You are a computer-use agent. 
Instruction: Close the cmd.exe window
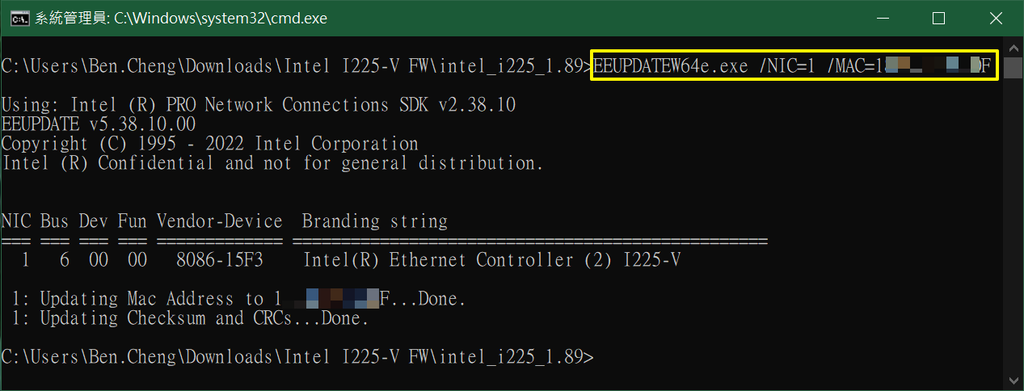[995, 18]
